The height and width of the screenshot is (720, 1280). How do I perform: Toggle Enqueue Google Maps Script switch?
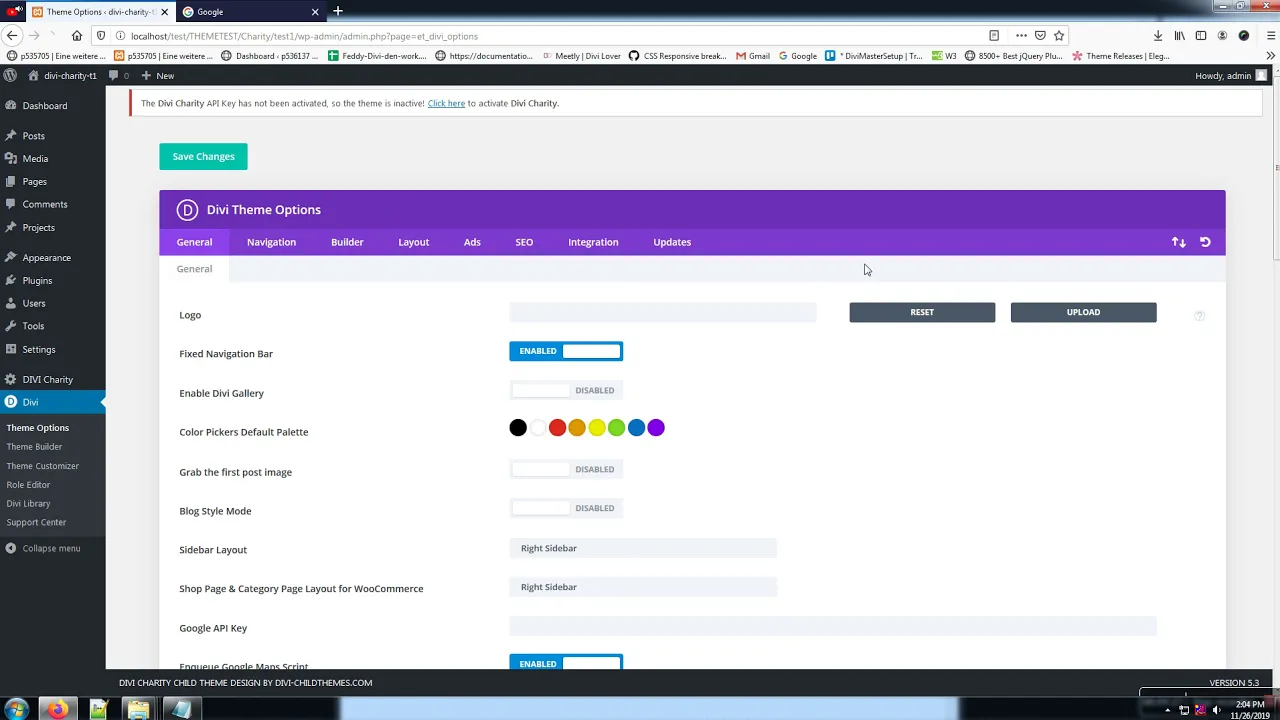pos(566,663)
